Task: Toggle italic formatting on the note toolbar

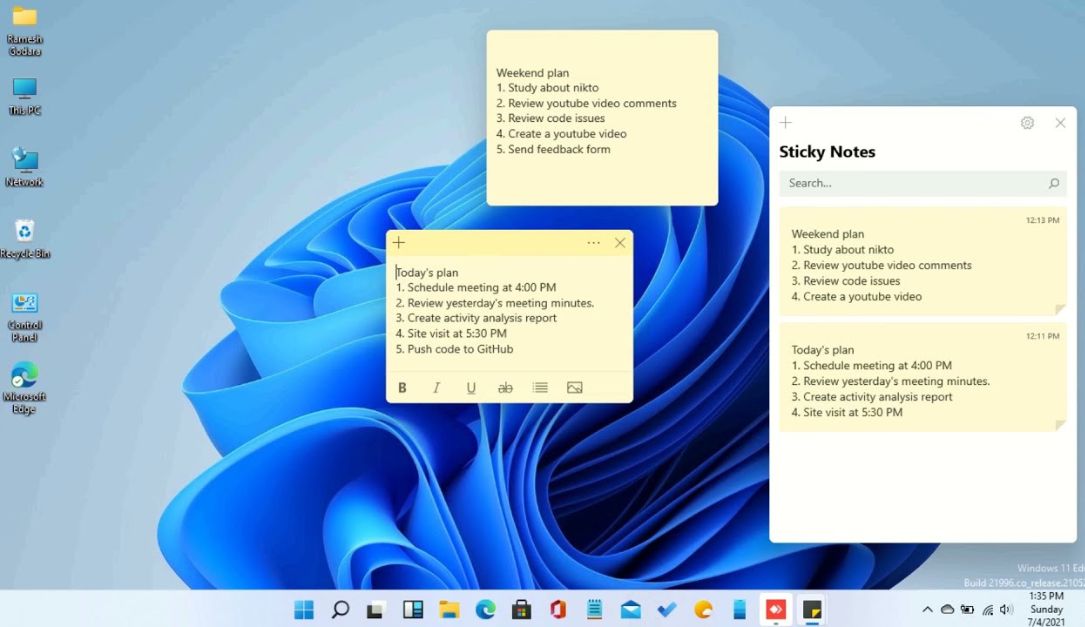Action: [x=436, y=388]
